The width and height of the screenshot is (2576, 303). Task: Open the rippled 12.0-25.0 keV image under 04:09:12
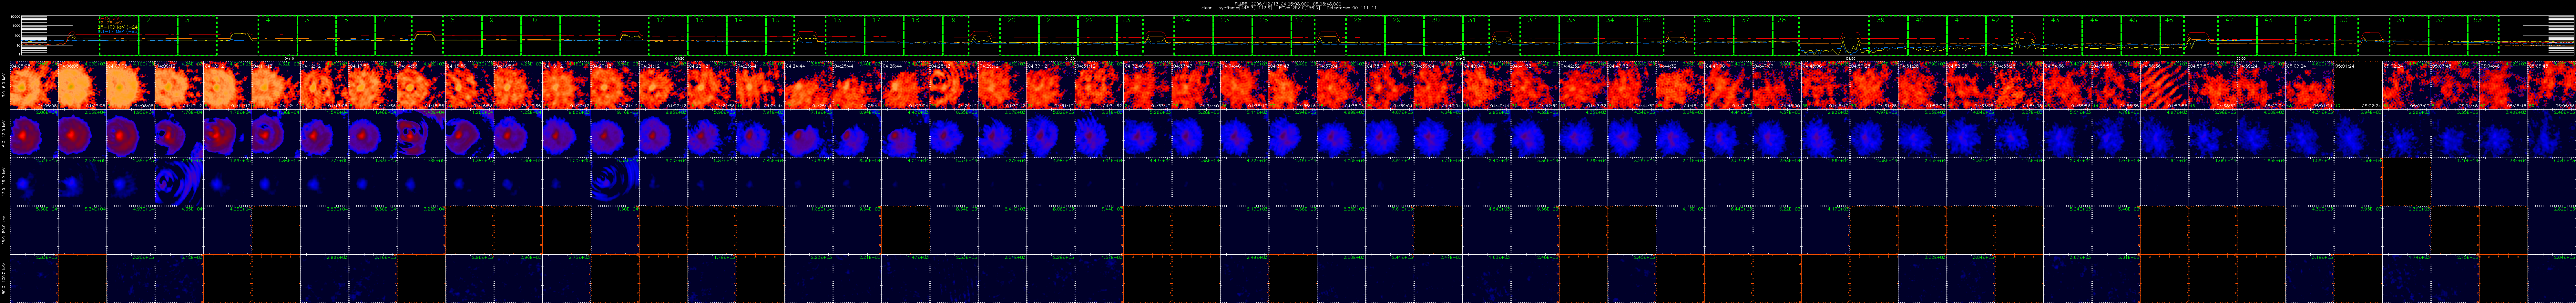179,182
